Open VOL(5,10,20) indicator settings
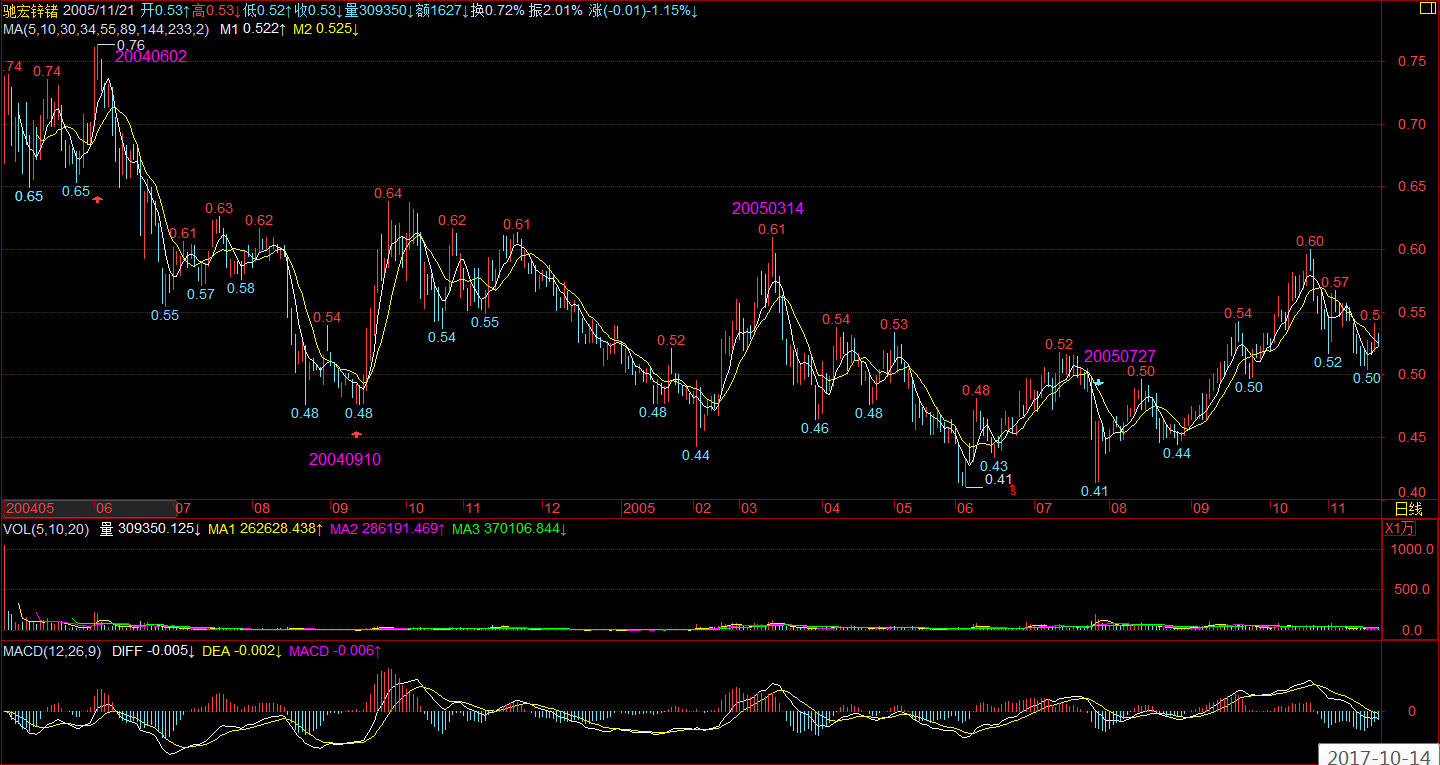Screen dimensions: 1440x765 [x=46, y=528]
